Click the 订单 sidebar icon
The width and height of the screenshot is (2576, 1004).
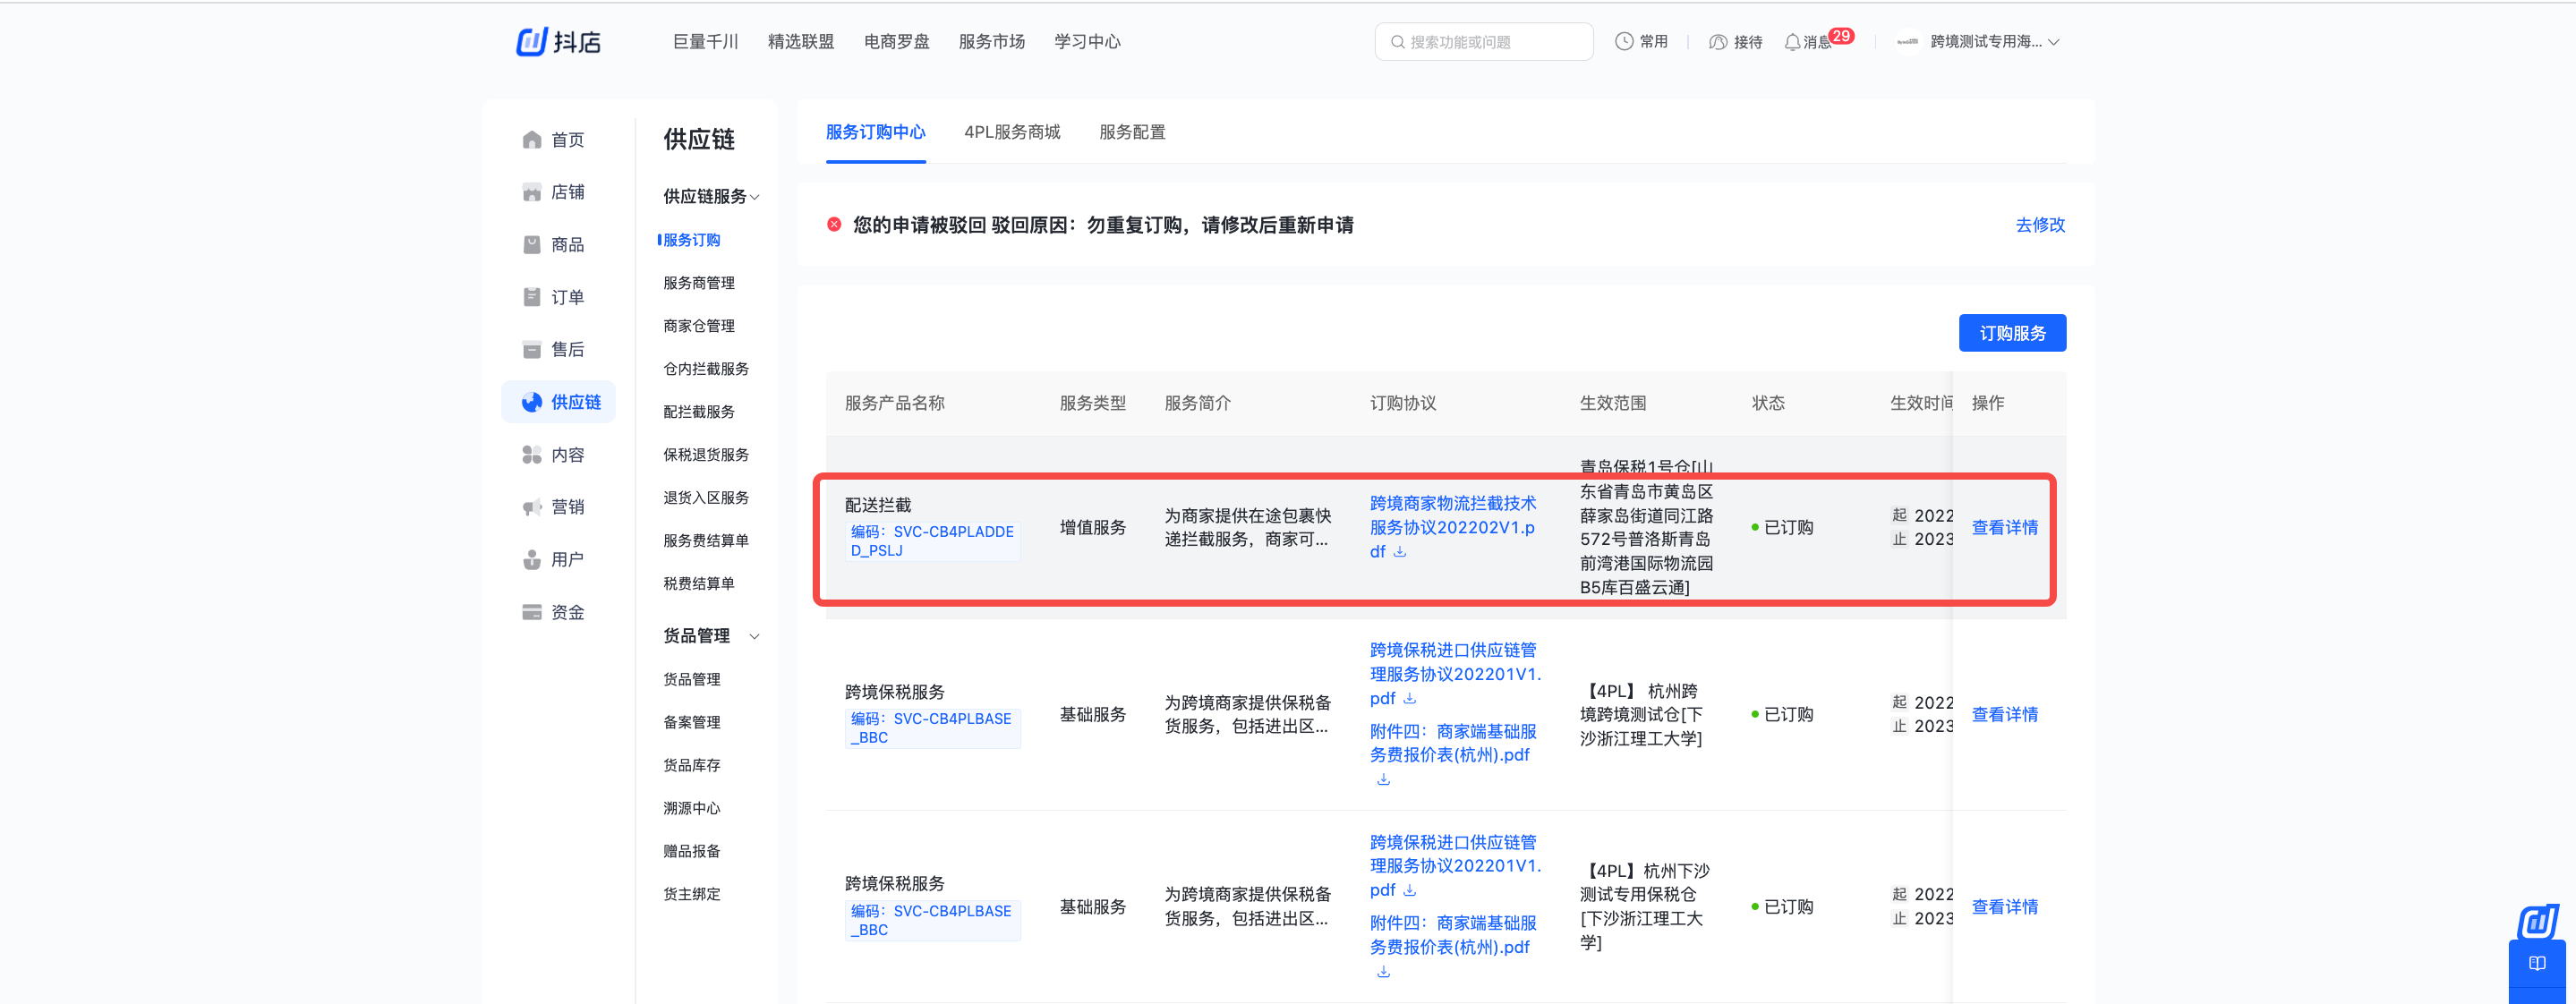coord(532,297)
